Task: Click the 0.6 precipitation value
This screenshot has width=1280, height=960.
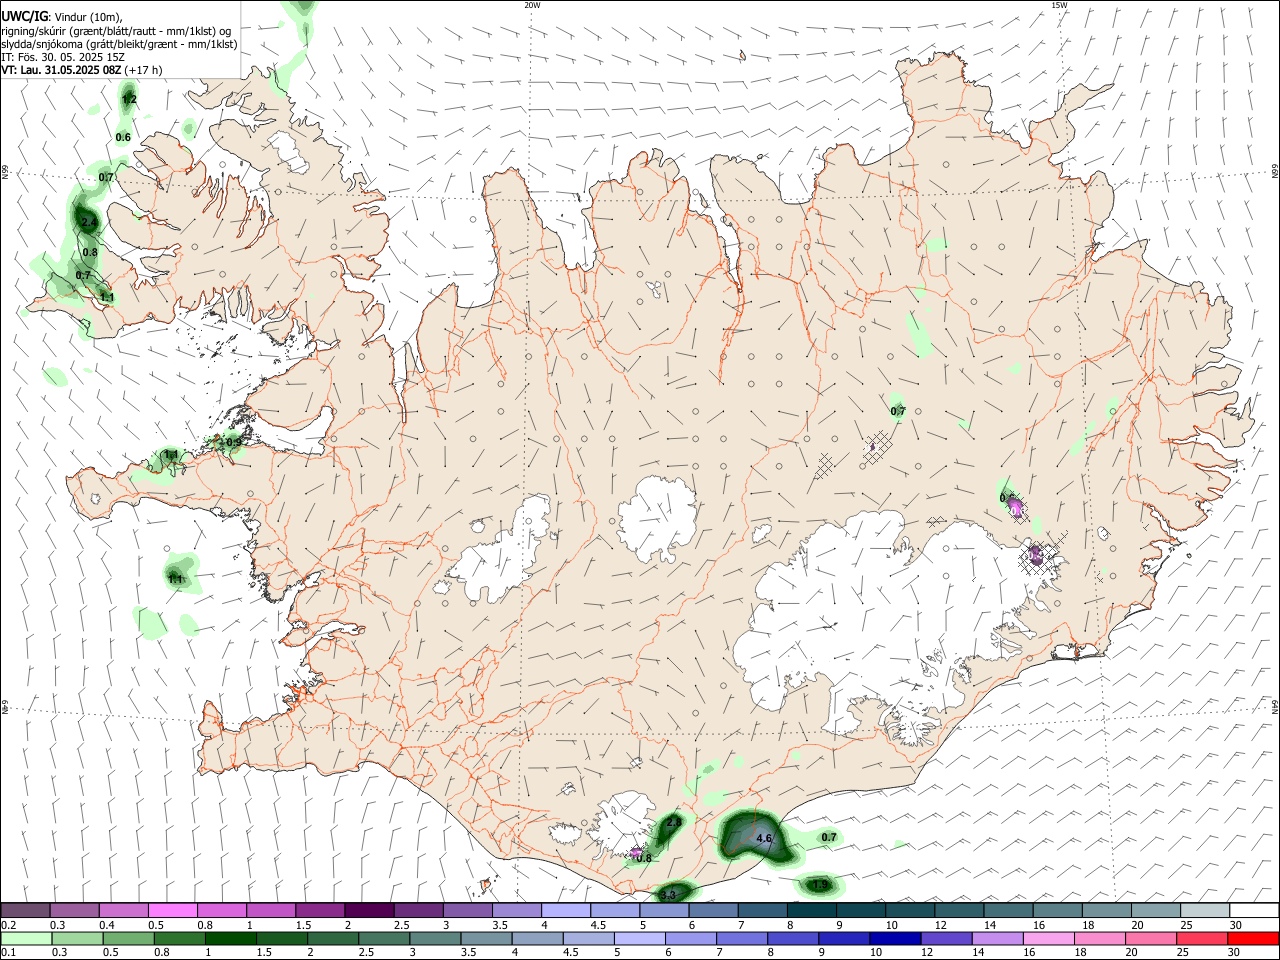Action: (x=123, y=137)
